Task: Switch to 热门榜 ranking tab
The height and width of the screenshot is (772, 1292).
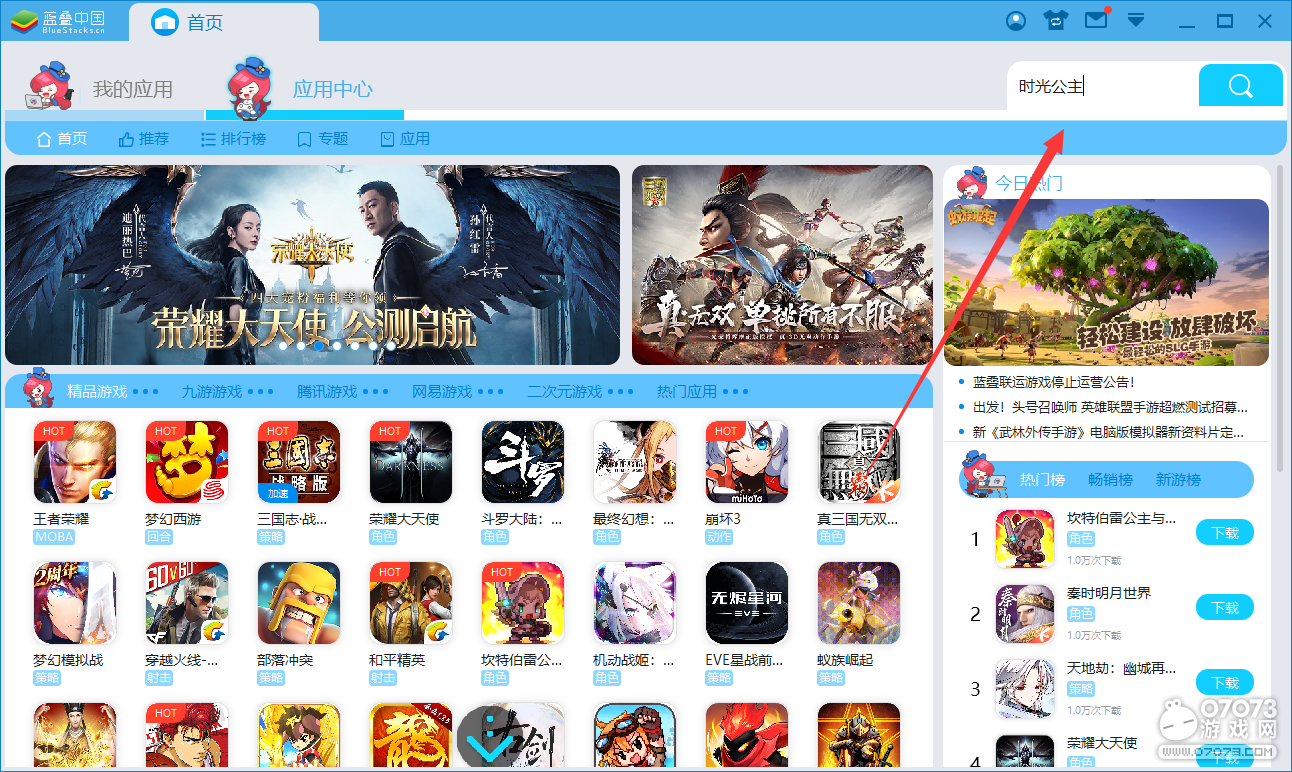Action: point(1042,480)
